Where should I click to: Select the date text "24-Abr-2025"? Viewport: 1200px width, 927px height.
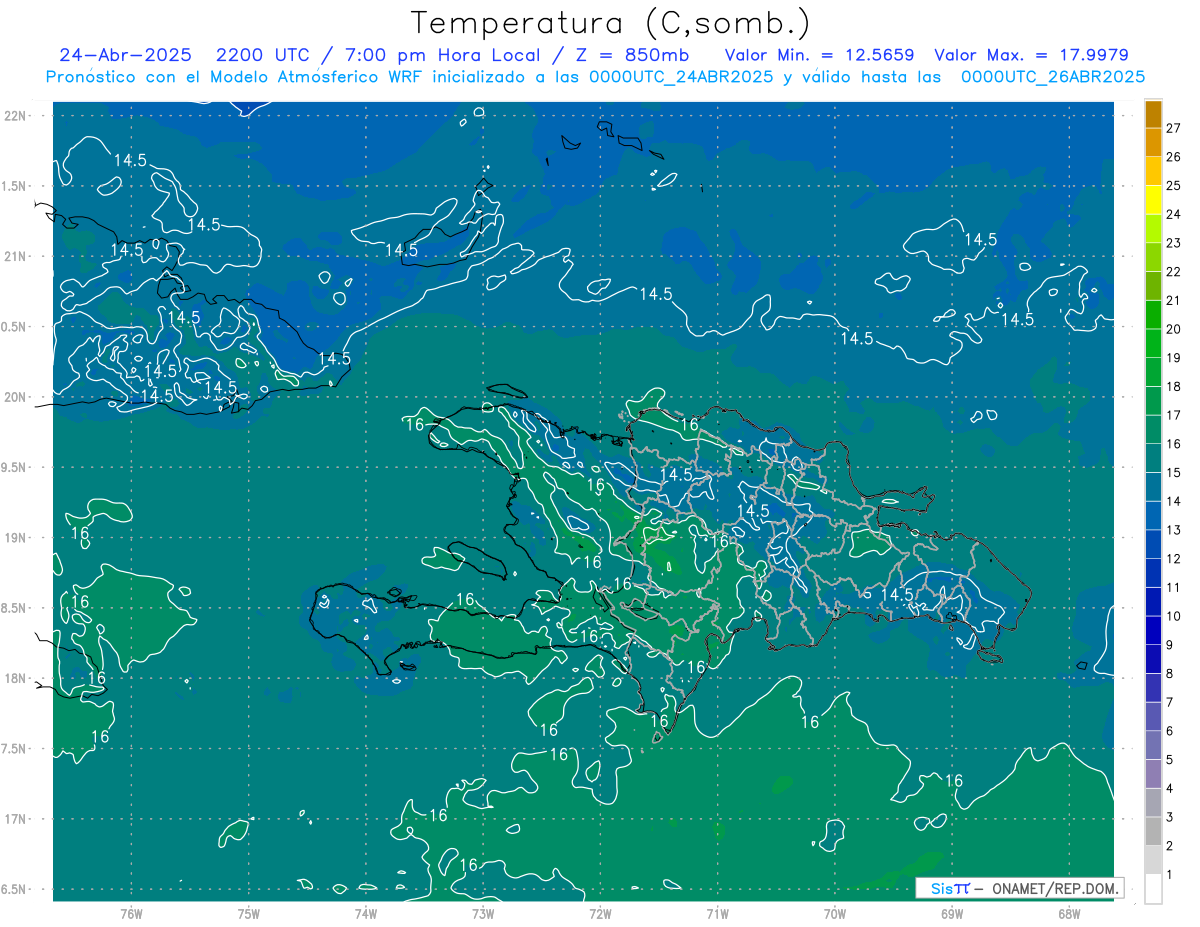(x=125, y=55)
